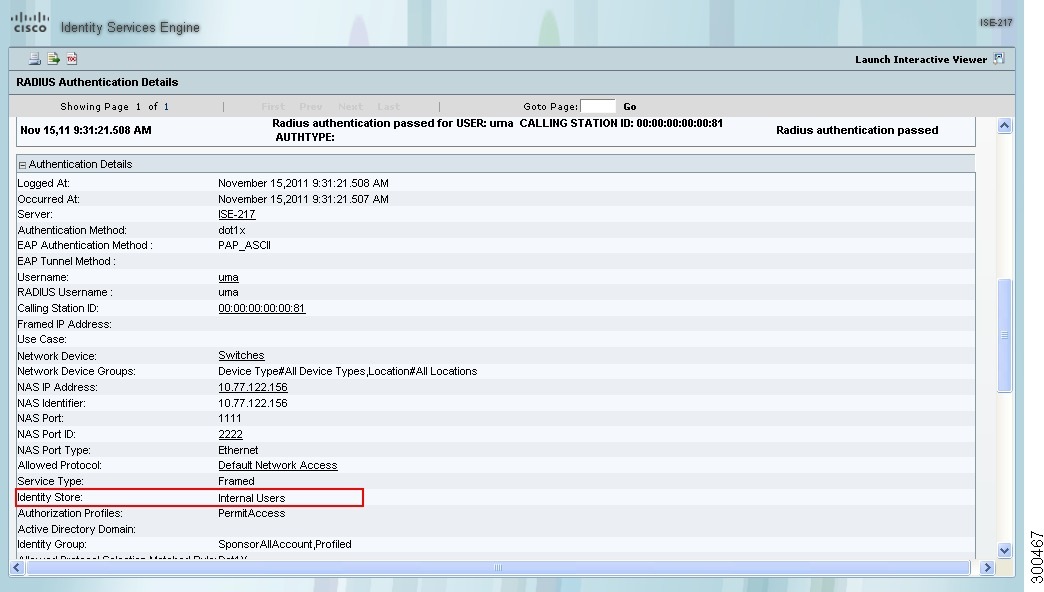Click the Cisco logo
This screenshot has height=592, width=1044.
29,22
